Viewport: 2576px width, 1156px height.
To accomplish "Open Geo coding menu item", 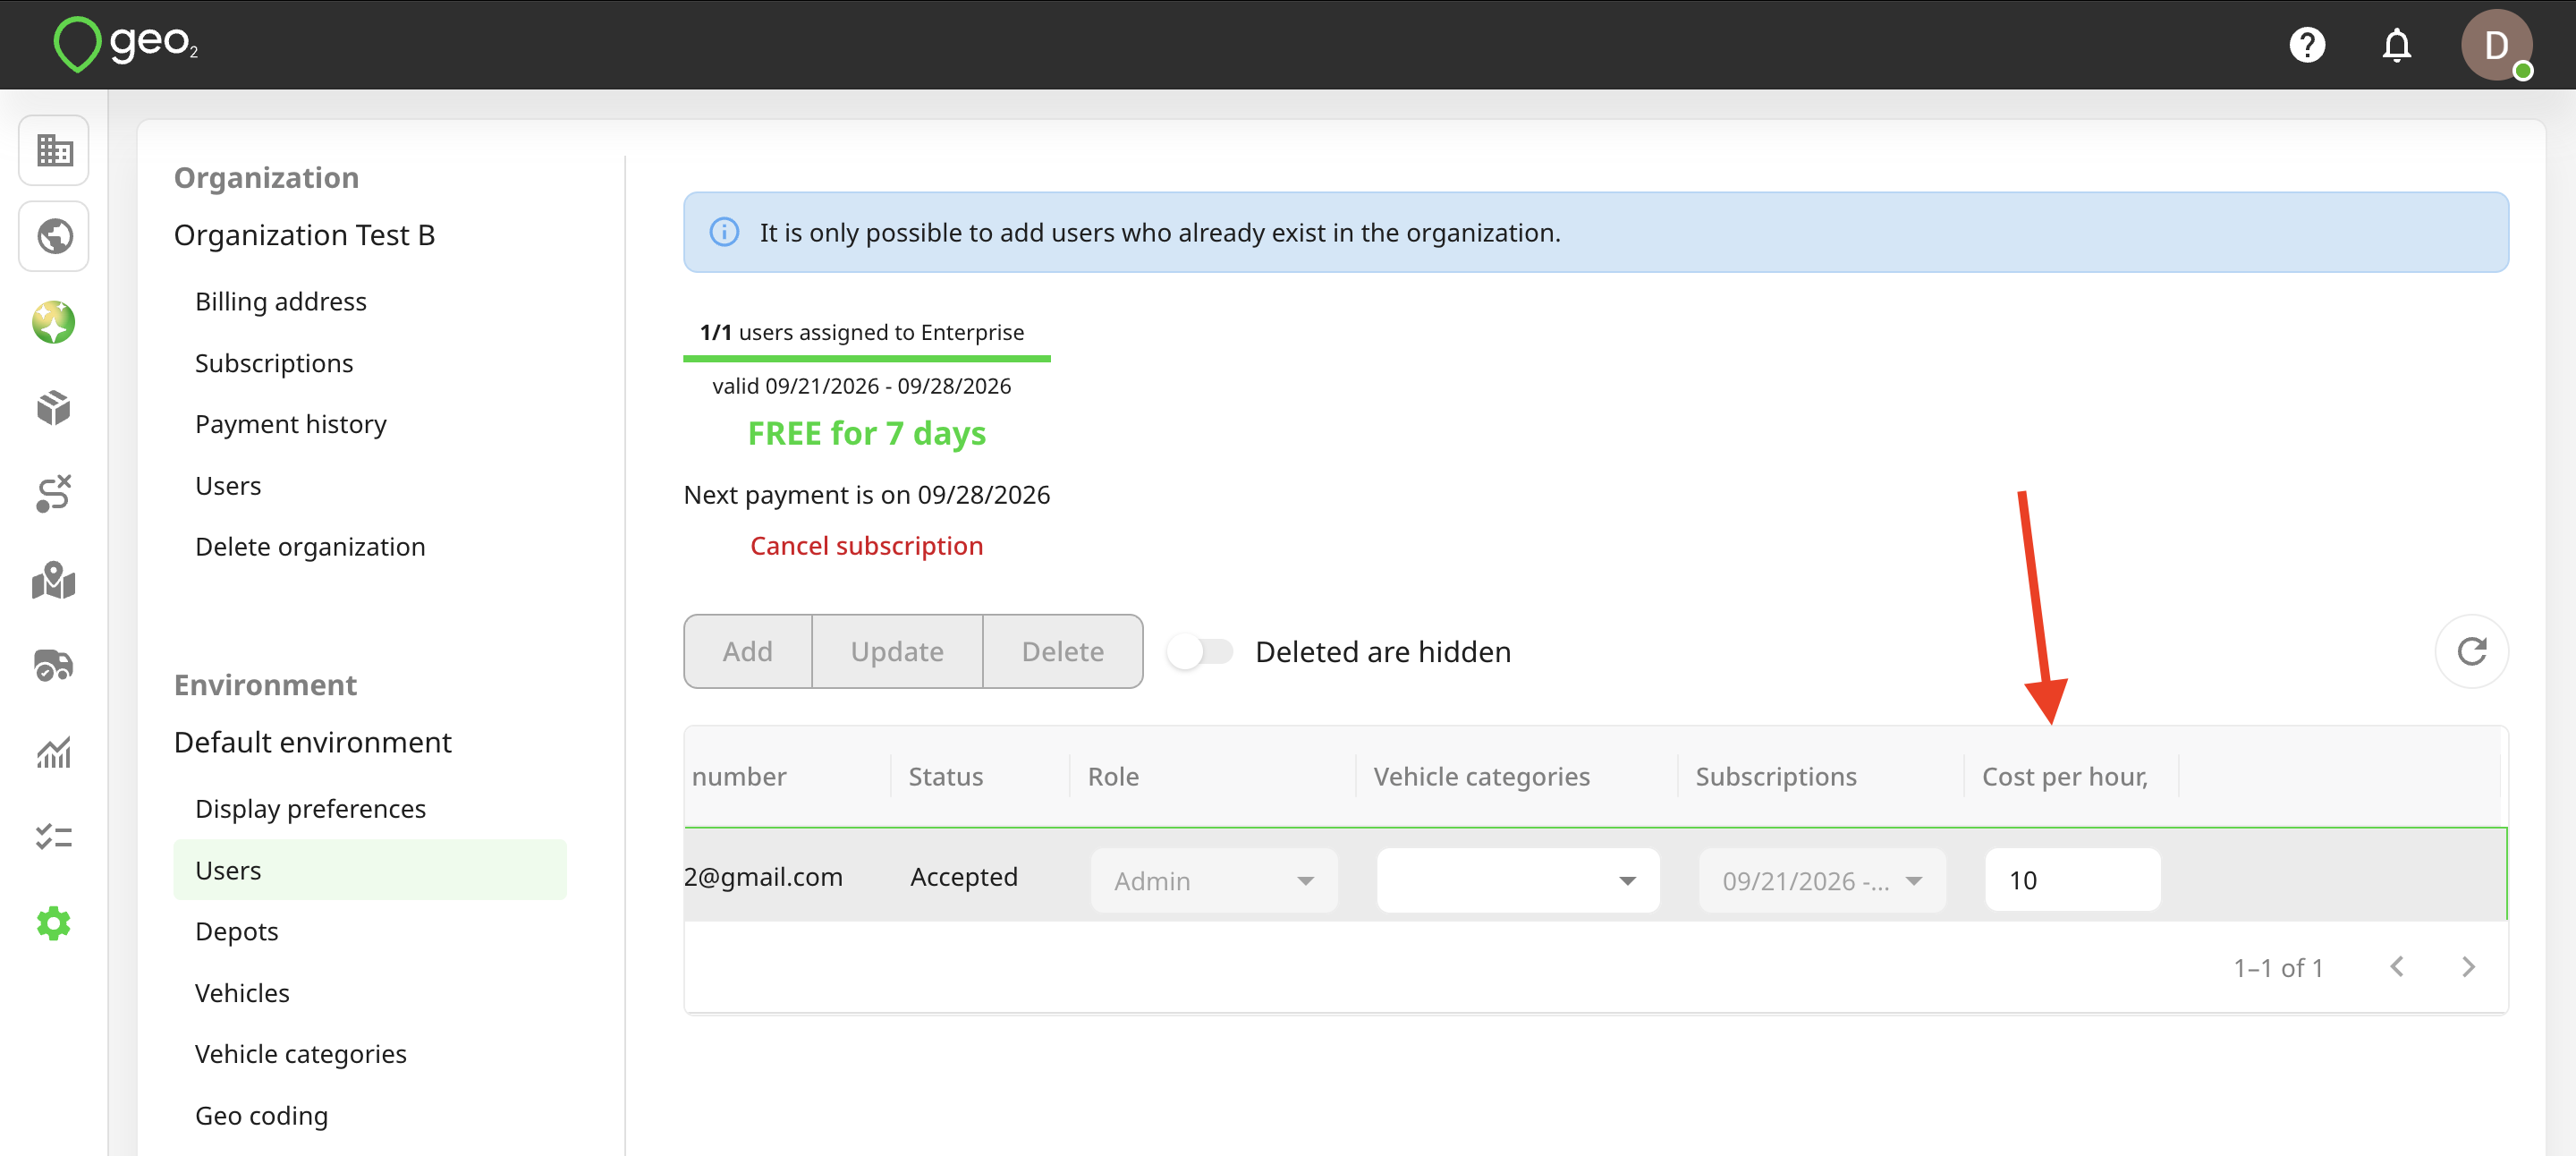I will coord(261,1115).
